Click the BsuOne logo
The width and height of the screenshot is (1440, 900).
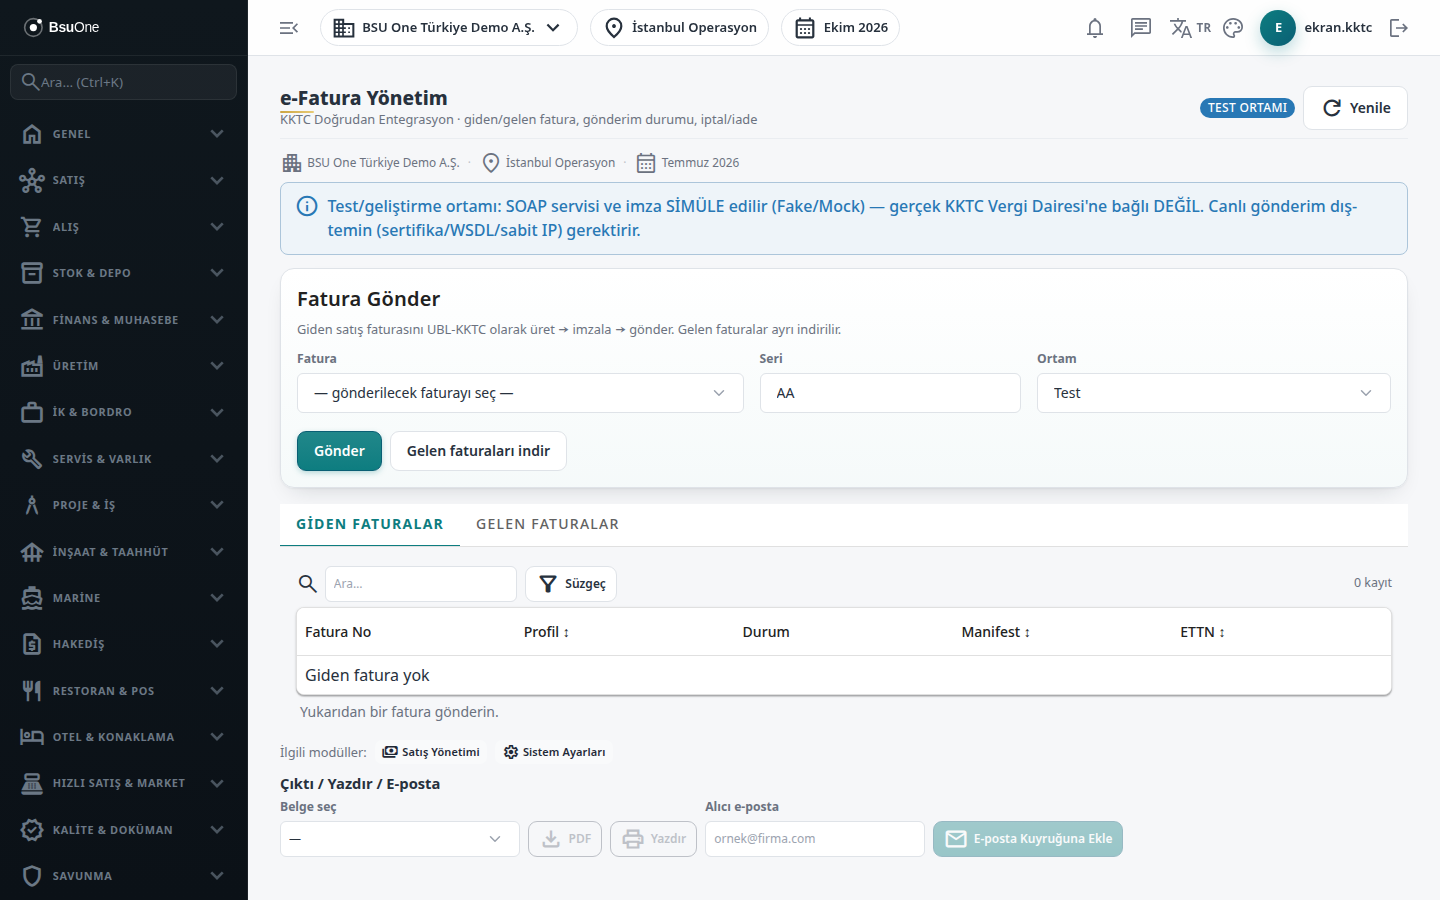(x=62, y=27)
